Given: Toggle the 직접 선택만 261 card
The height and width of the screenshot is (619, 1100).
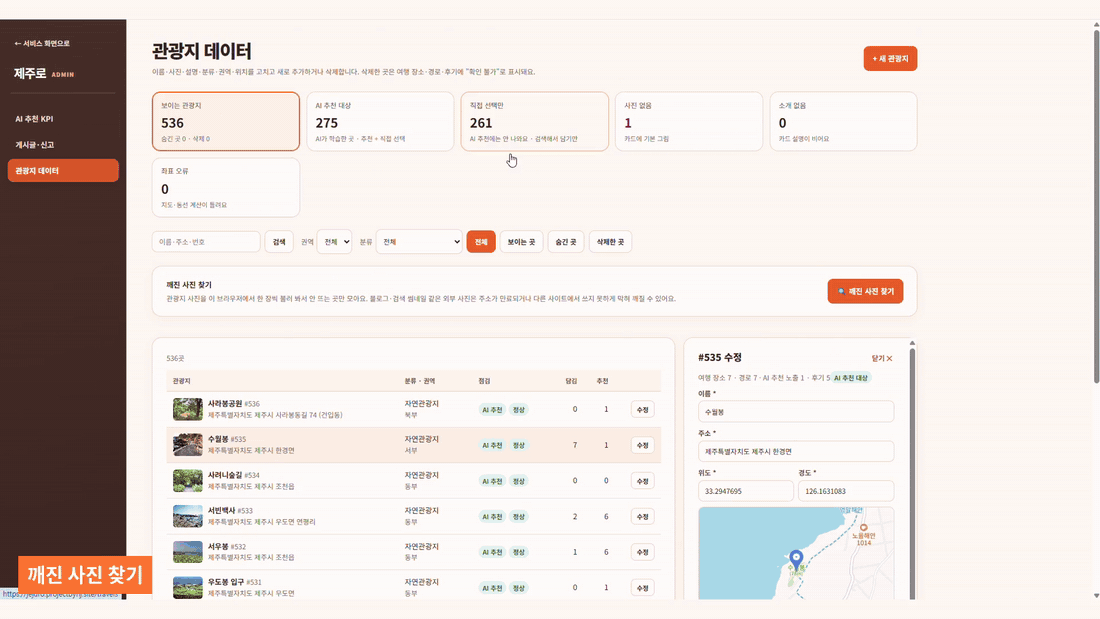Looking at the screenshot, I should (x=535, y=121).
